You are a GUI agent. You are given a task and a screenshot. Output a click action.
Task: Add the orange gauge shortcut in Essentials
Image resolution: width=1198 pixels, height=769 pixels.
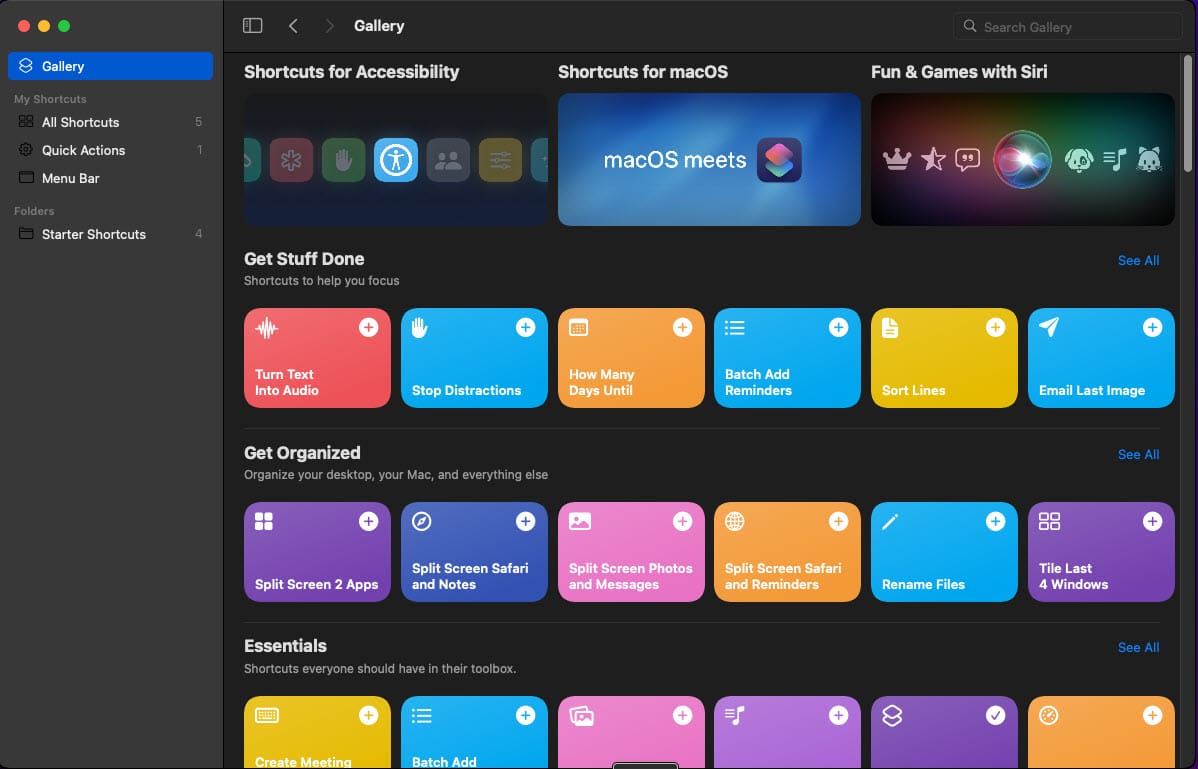tap(1152, 716)
